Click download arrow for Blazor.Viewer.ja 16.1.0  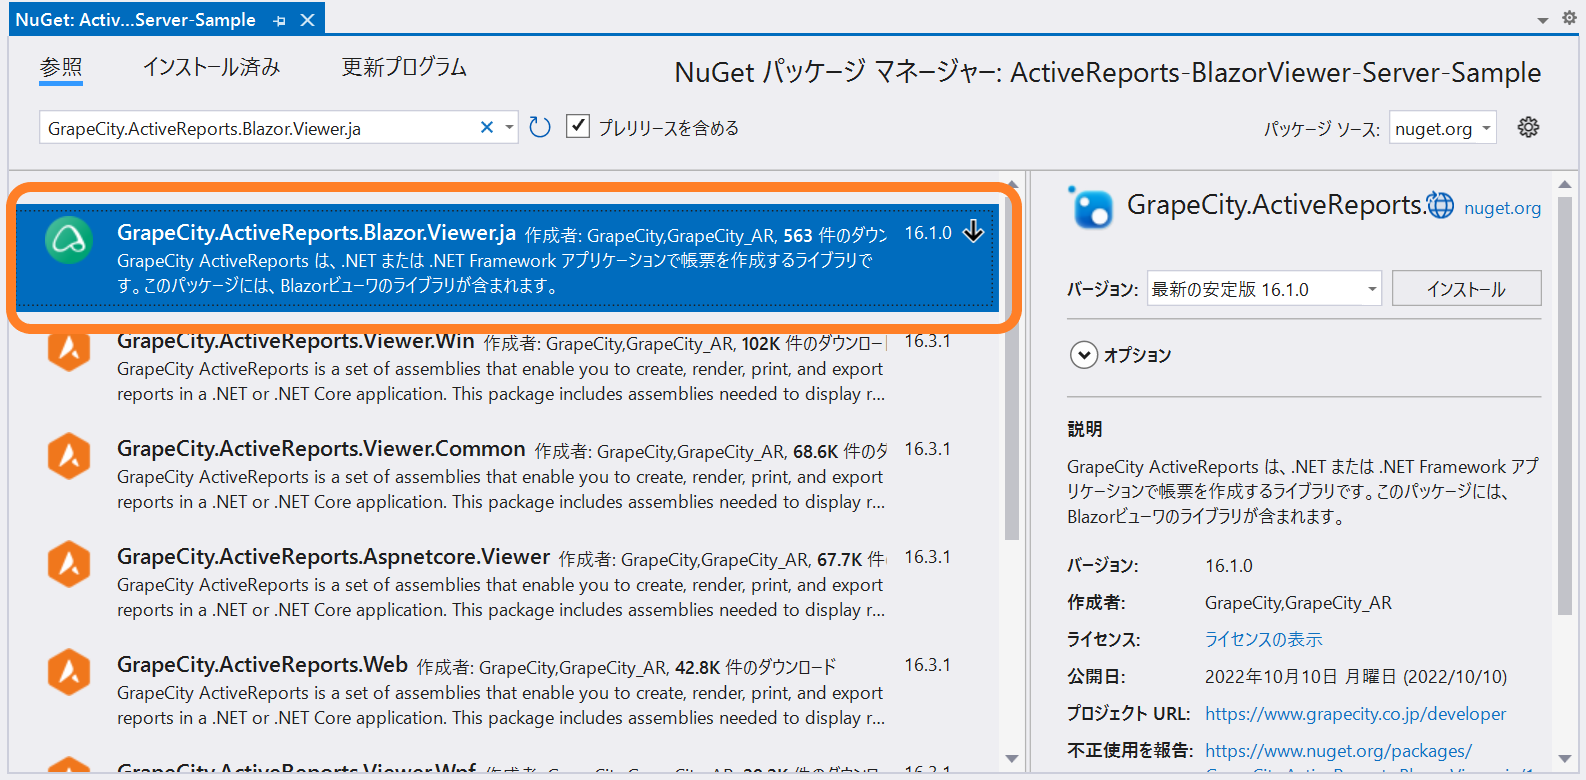tap(973, 232)
